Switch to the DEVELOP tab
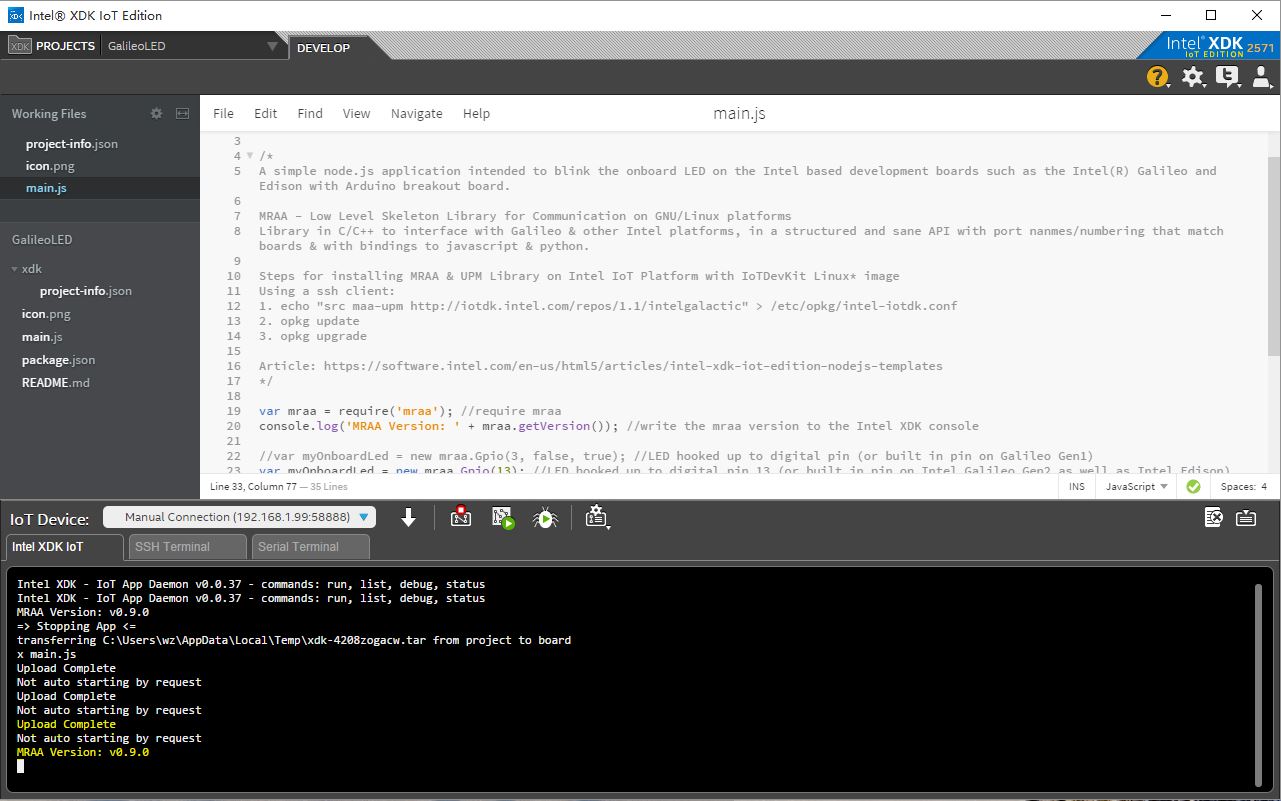The image size is (1281, 801). coord(323,47)
